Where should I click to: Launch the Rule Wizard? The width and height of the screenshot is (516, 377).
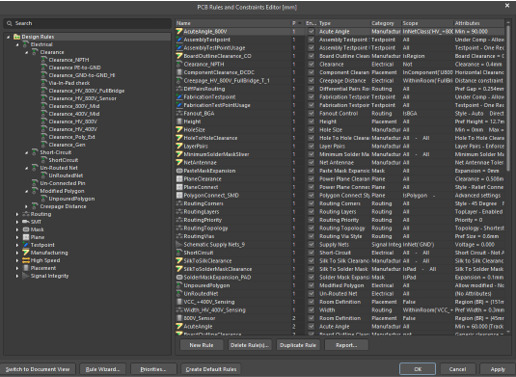coord(103,369)
